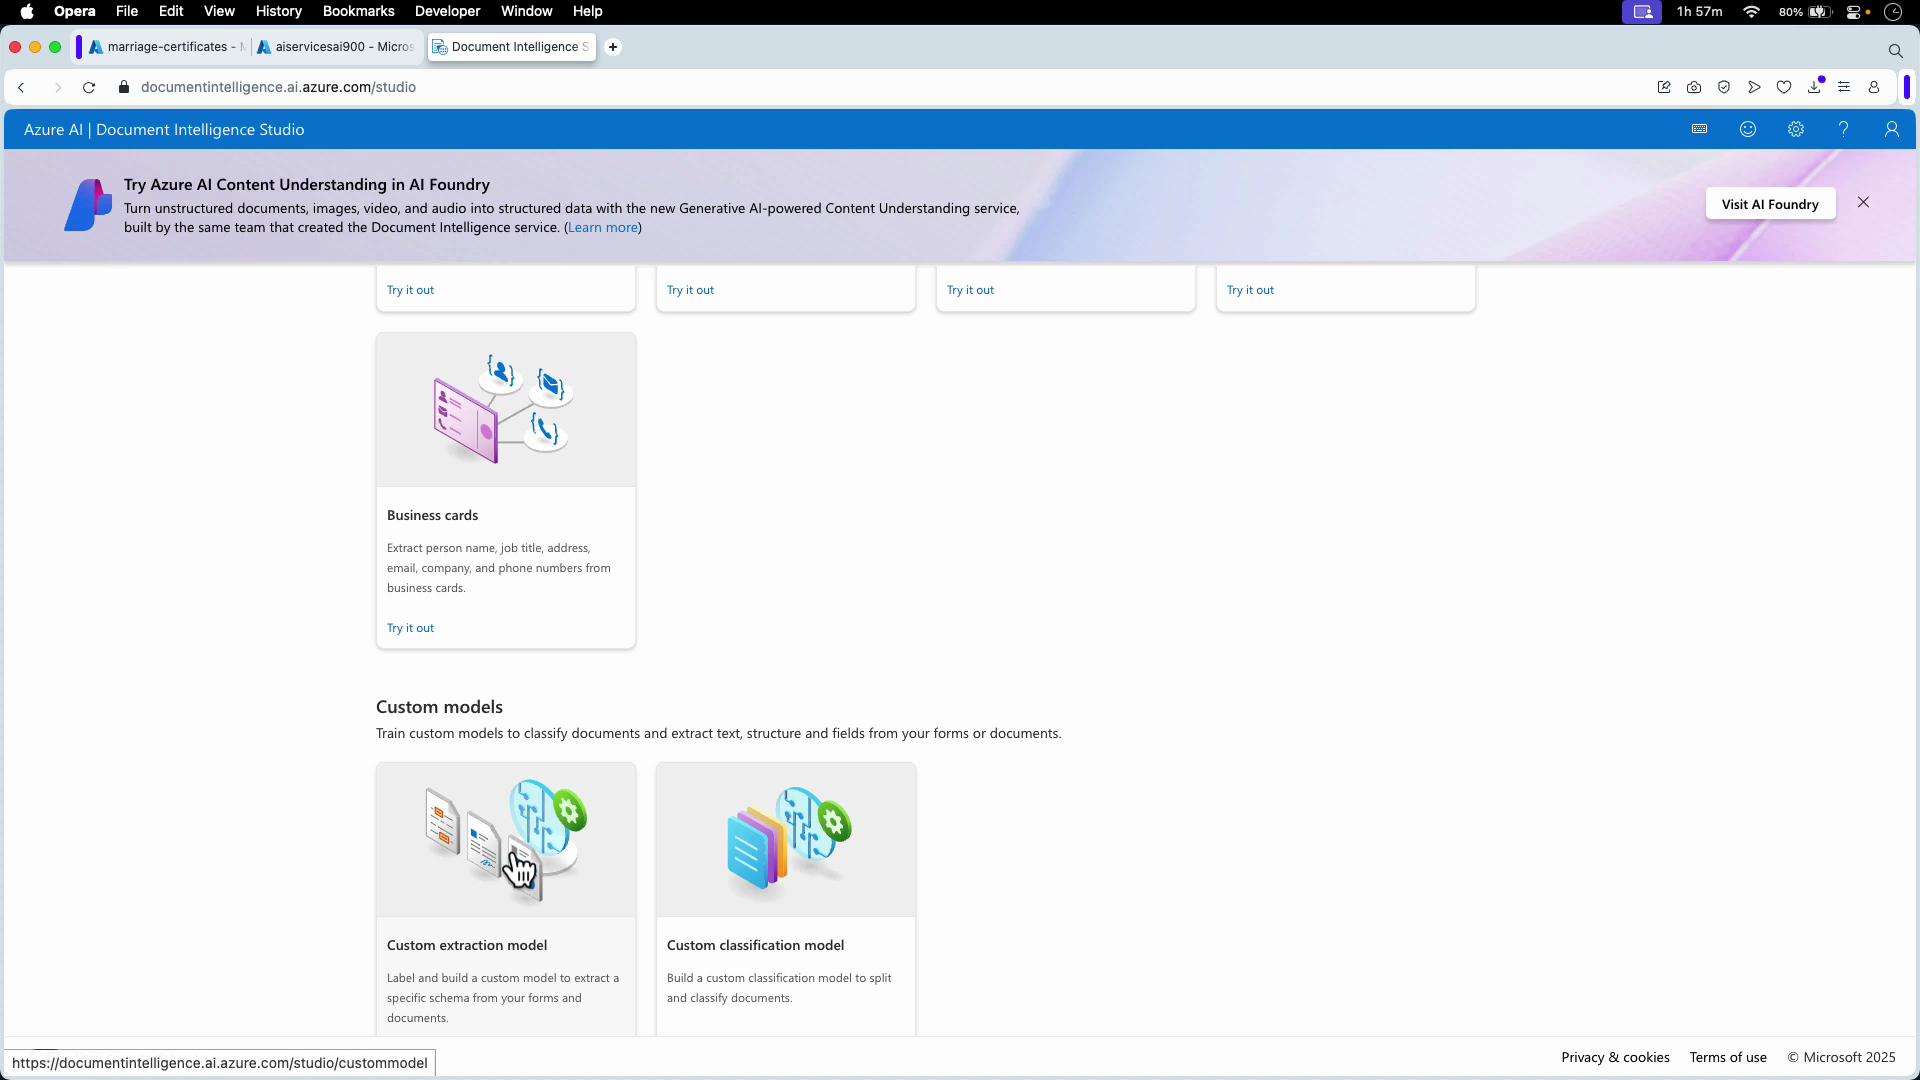
Task: Go forward to the next page
Action: tap(58, 88)
